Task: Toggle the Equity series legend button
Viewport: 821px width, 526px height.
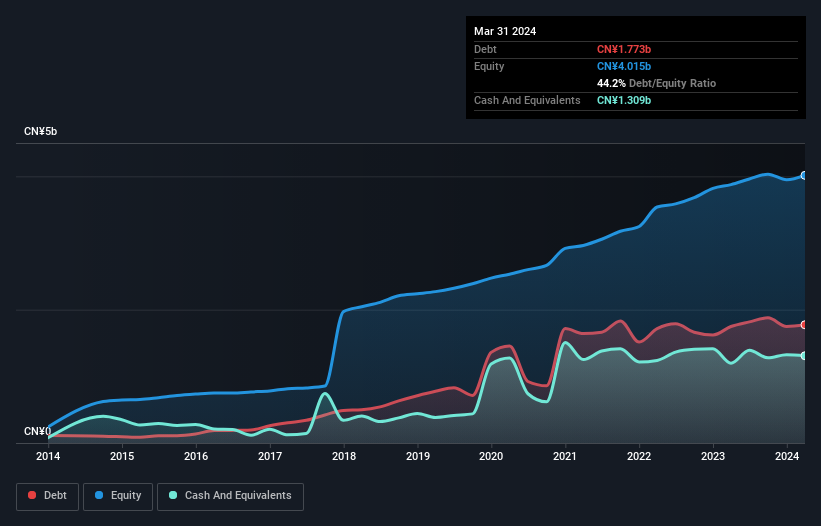Action: (x=118, y=496)
